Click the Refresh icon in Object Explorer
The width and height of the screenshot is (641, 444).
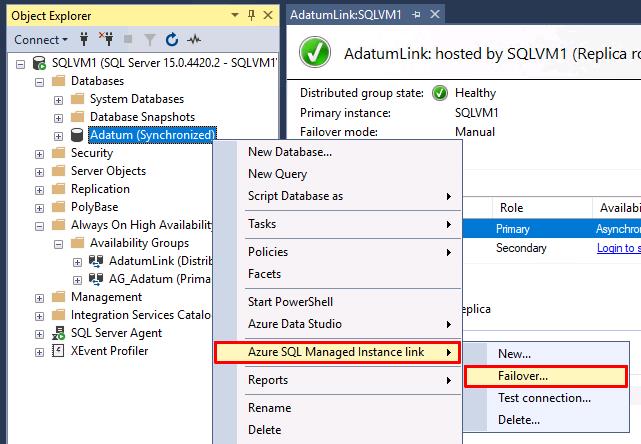point(172,40)
